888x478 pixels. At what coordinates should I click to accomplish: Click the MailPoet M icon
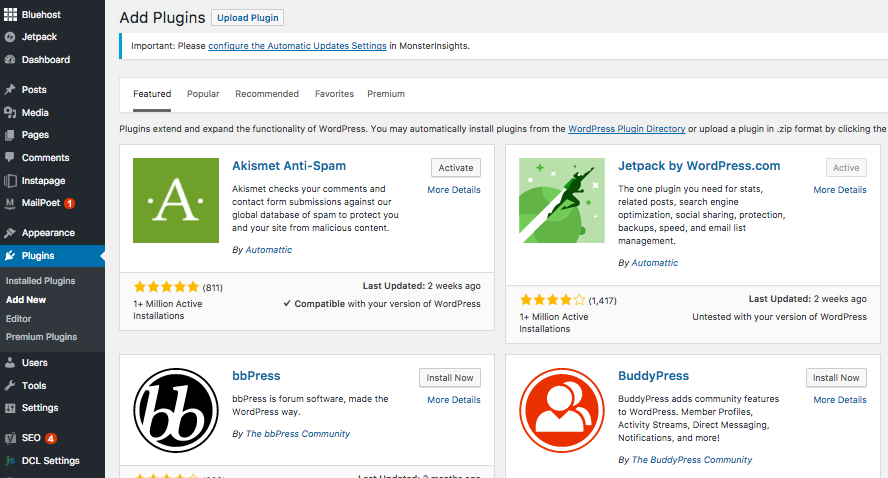point(10,203)
